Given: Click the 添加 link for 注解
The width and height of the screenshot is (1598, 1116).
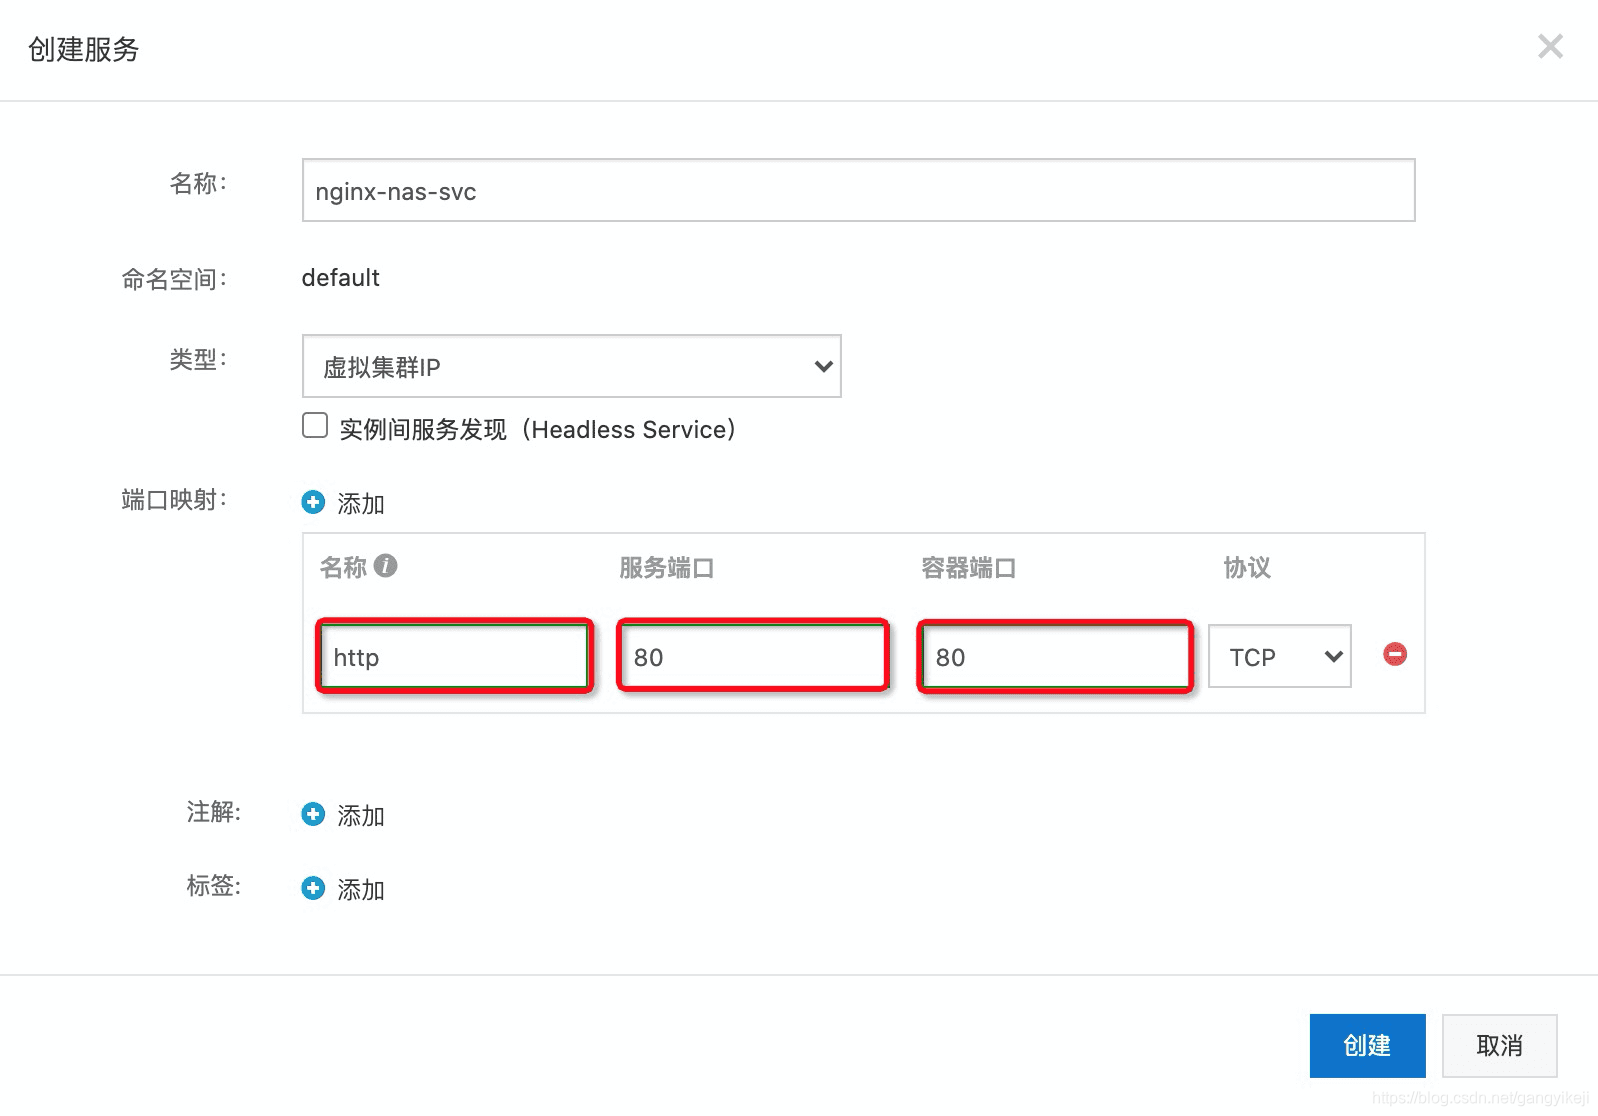Looking at the screenshot, I should pyautogui.click(x=361, y=815).
